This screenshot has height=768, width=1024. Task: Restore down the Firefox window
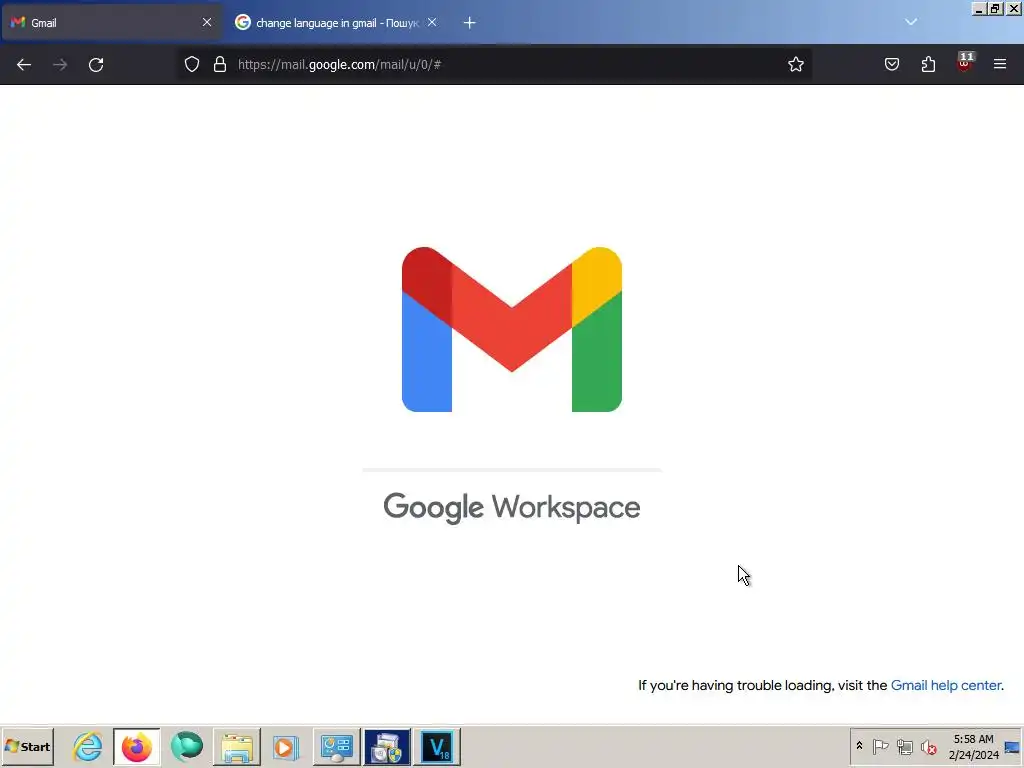995,9
